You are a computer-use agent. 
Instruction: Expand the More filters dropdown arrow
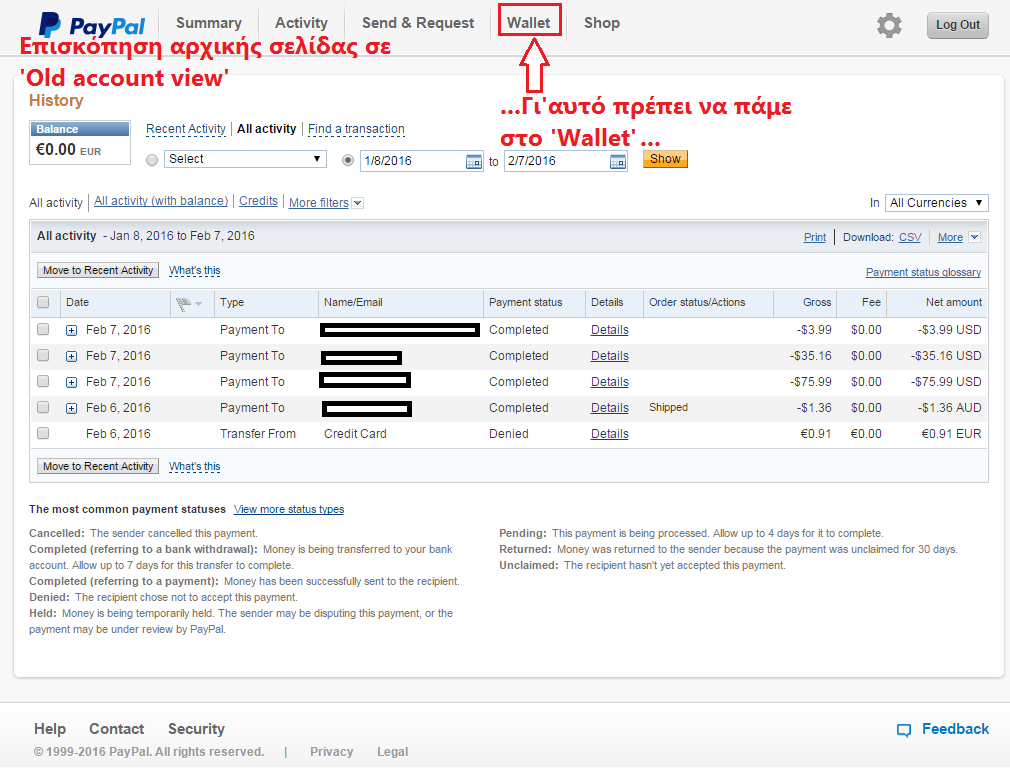pyautogui.click(x=358, y=203)
